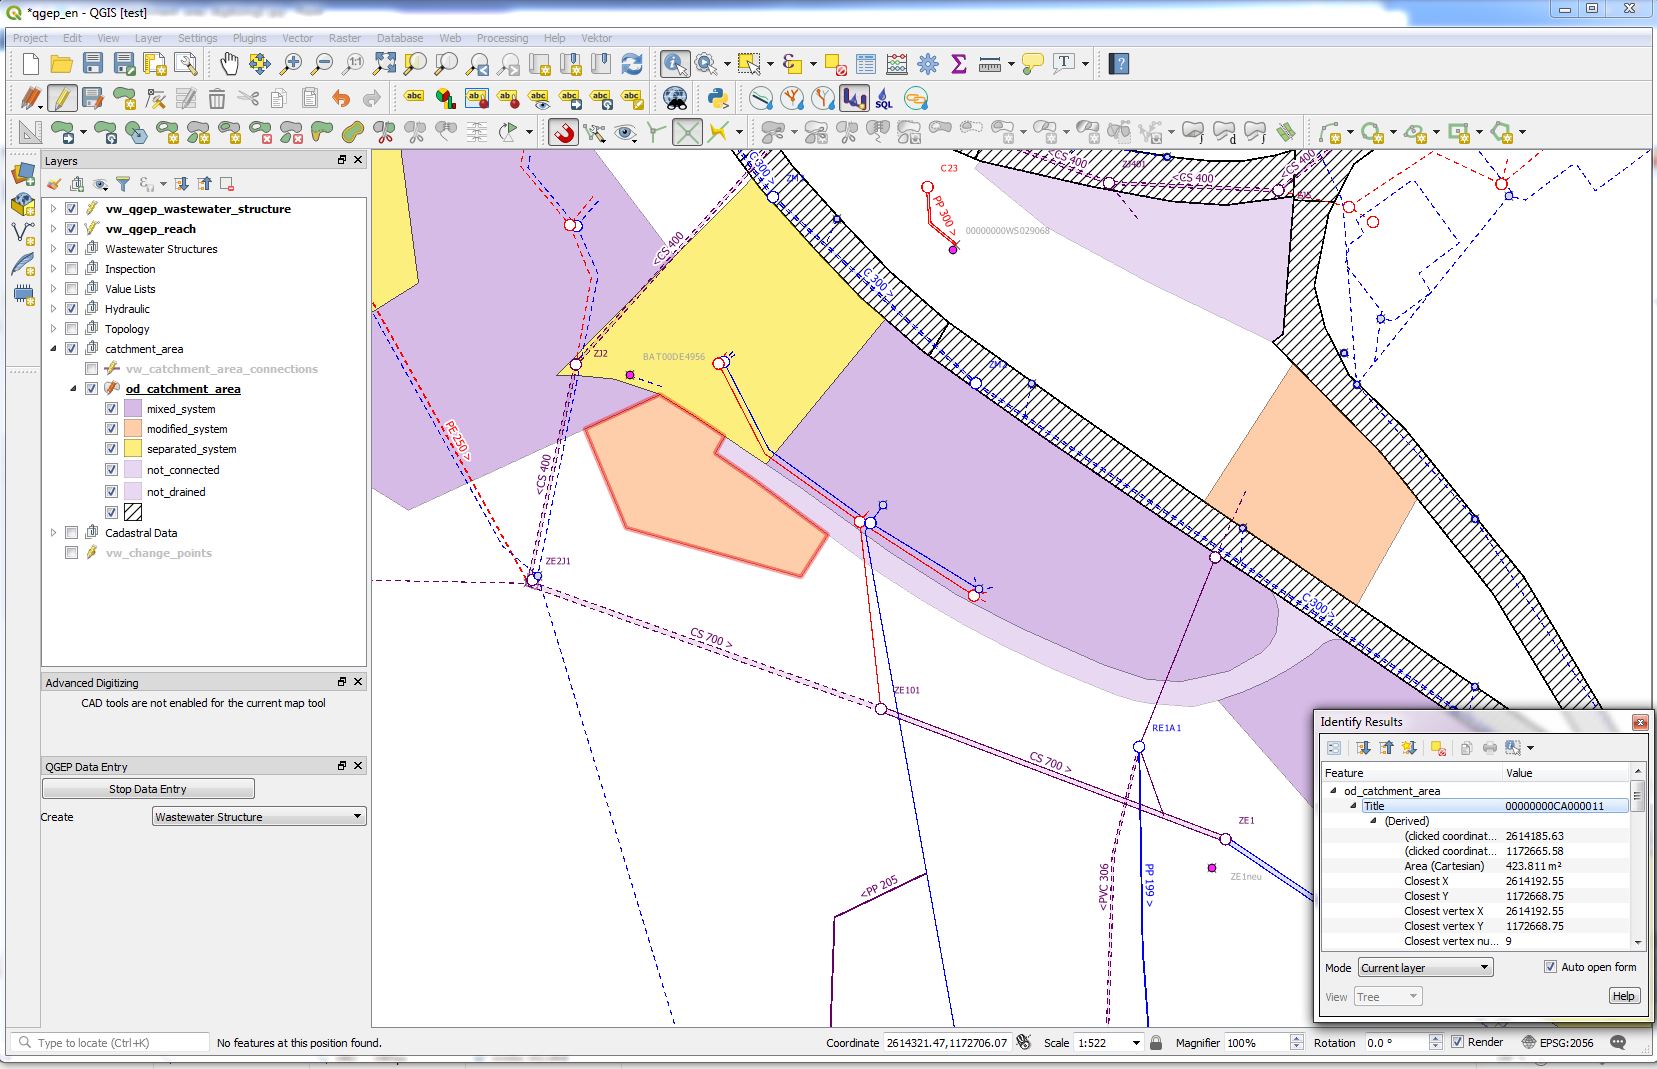Click the Zoom In magnifier tool
Image resolution: width=1657 pixels, height=1069 pixels.
click(291, 65)
